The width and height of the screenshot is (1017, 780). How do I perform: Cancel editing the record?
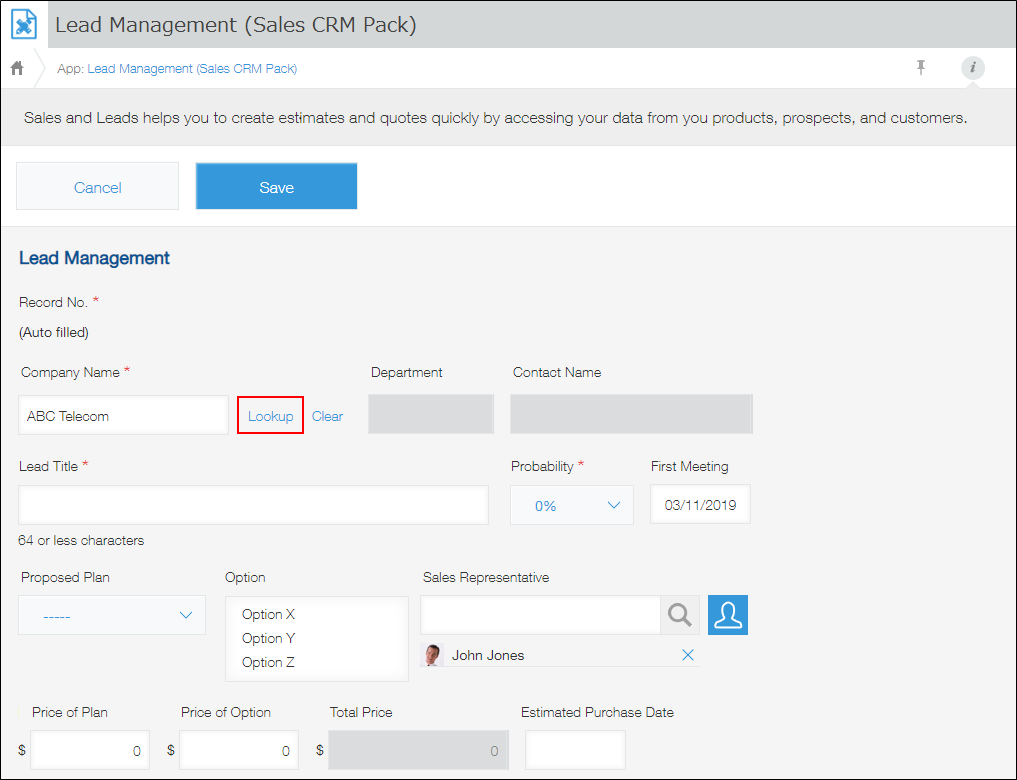(97, 187)
